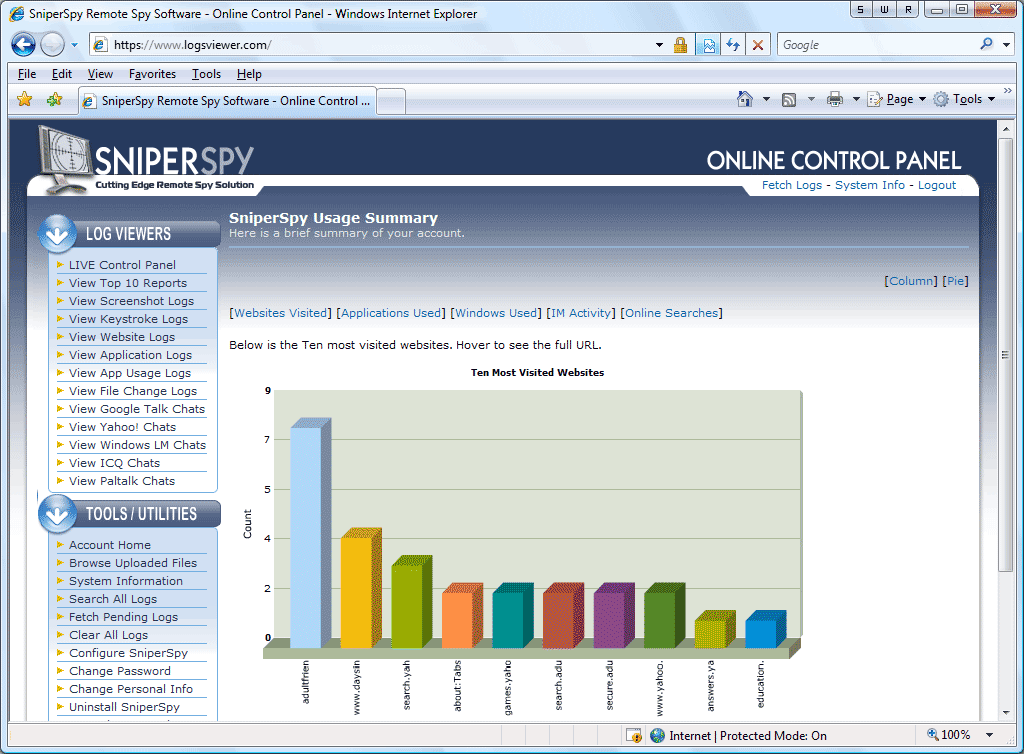Switch chart to Column view
1024x754 pixels.
911,281
